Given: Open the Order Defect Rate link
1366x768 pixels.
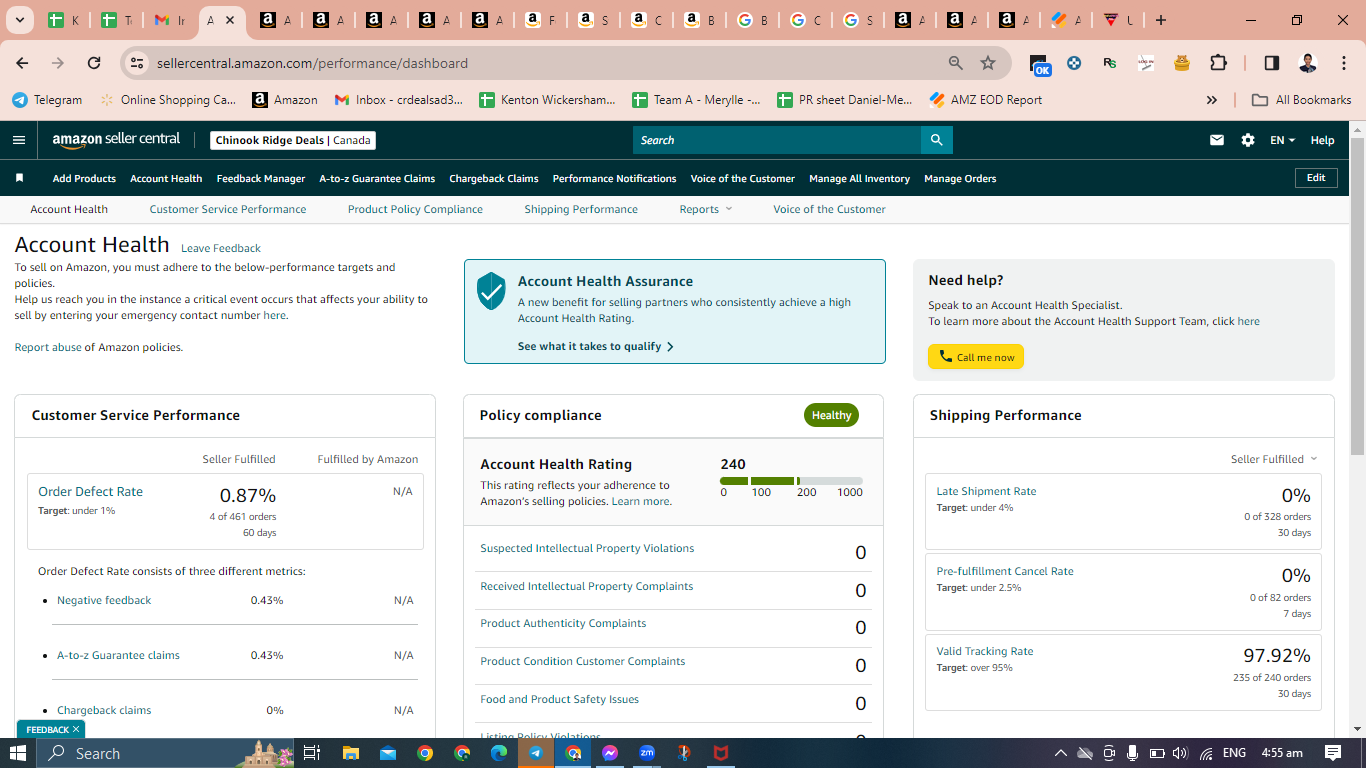Looking at the screenshot, I should pos(90,491).
